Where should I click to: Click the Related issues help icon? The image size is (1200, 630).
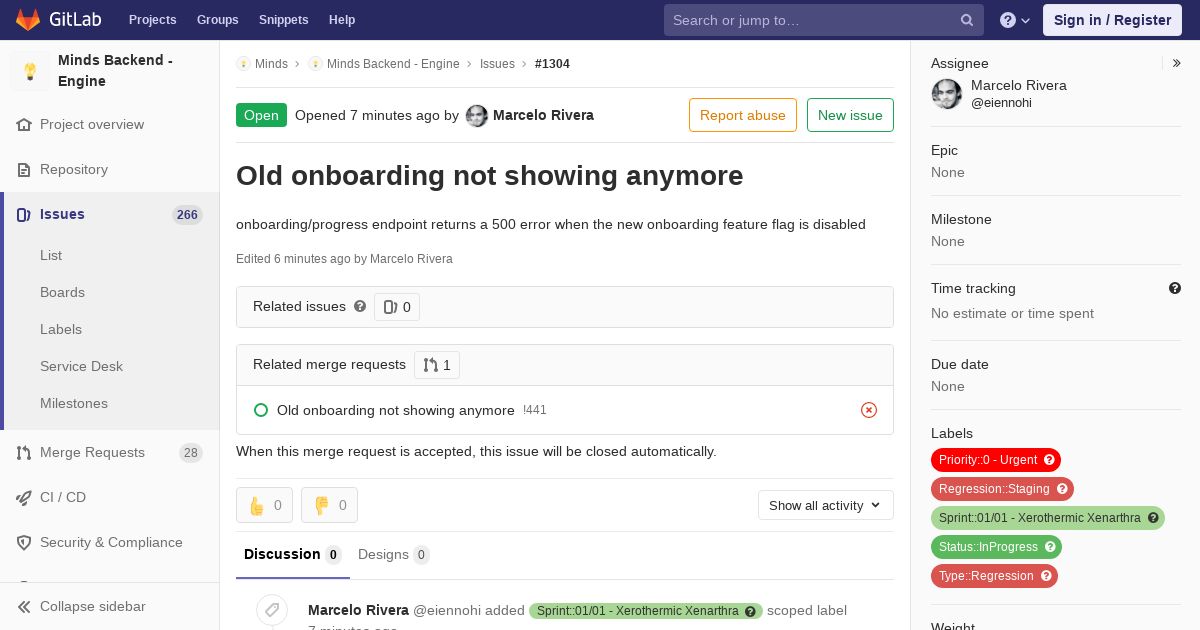[360, 306]
